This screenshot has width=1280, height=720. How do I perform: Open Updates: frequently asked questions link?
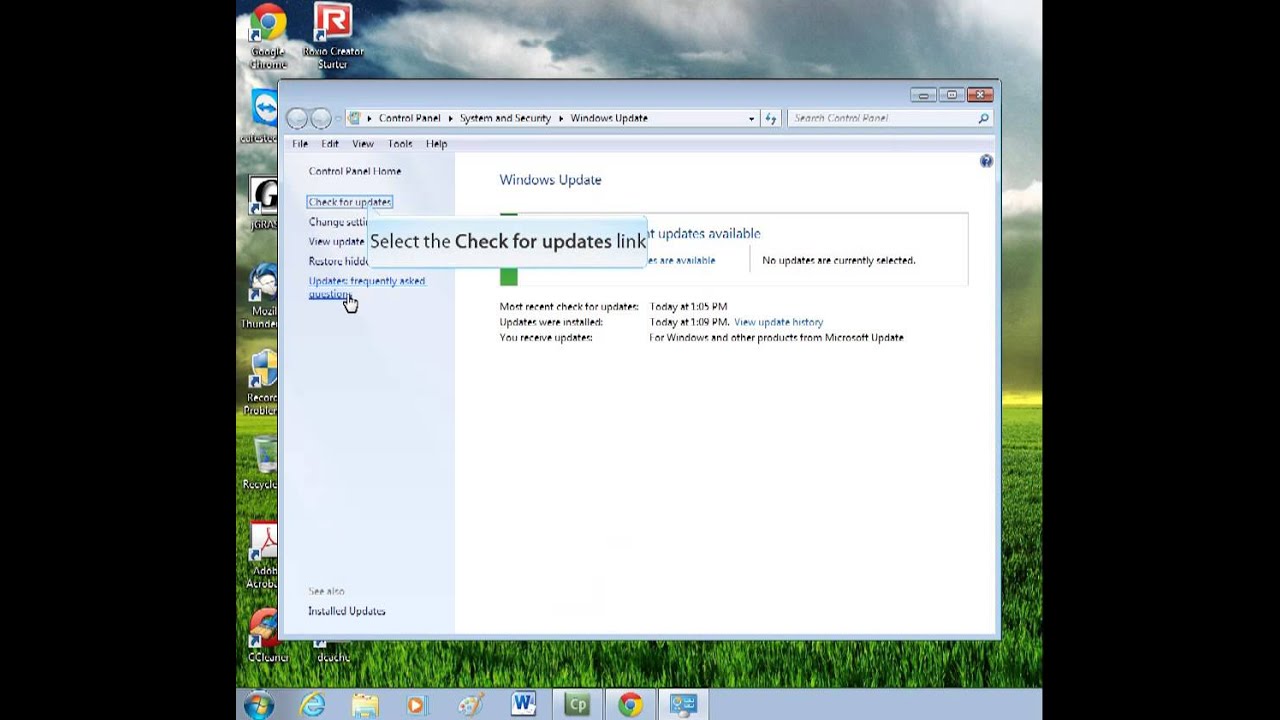(x=367, y=287)
